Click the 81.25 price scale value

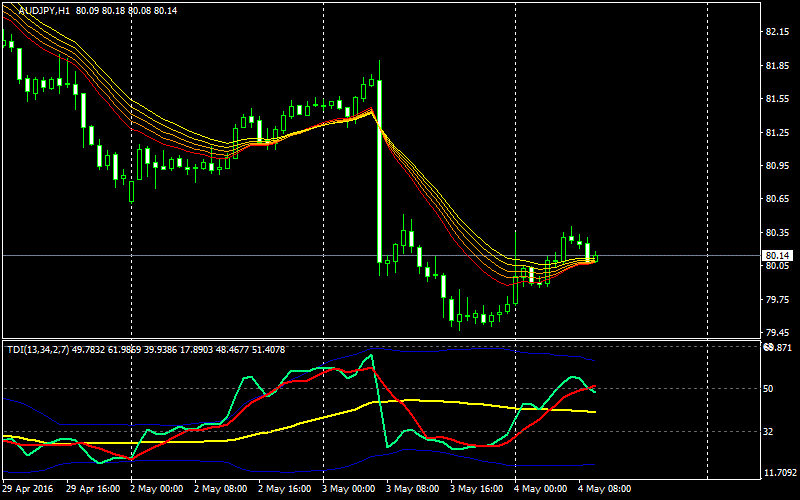pyautogui.click(x=775, y=132)
